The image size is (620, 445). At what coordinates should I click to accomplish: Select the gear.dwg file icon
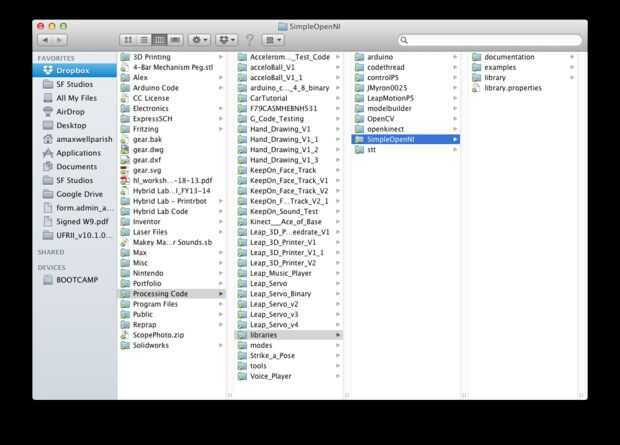click(x=125, y=150)
